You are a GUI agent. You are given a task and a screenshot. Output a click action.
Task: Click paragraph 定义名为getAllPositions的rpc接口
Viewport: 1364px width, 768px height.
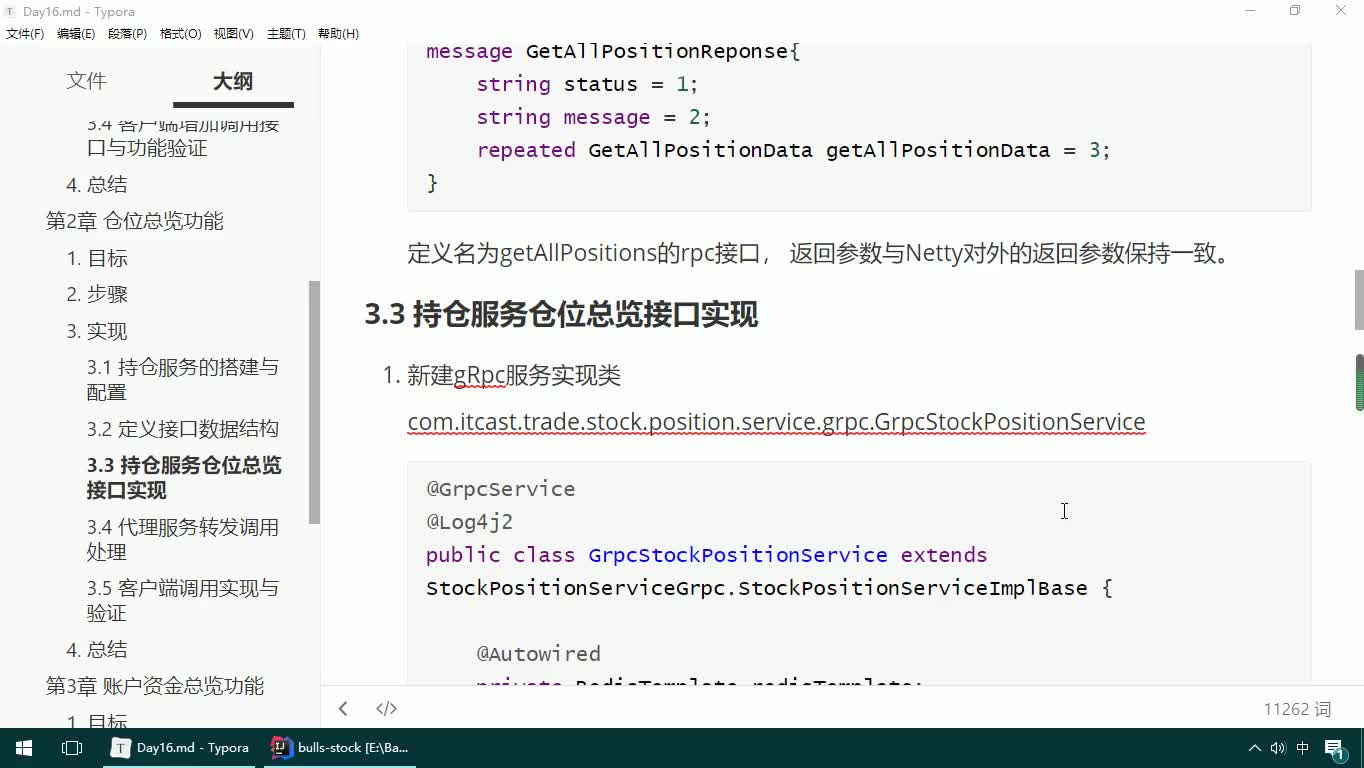[x=818, y=253]
